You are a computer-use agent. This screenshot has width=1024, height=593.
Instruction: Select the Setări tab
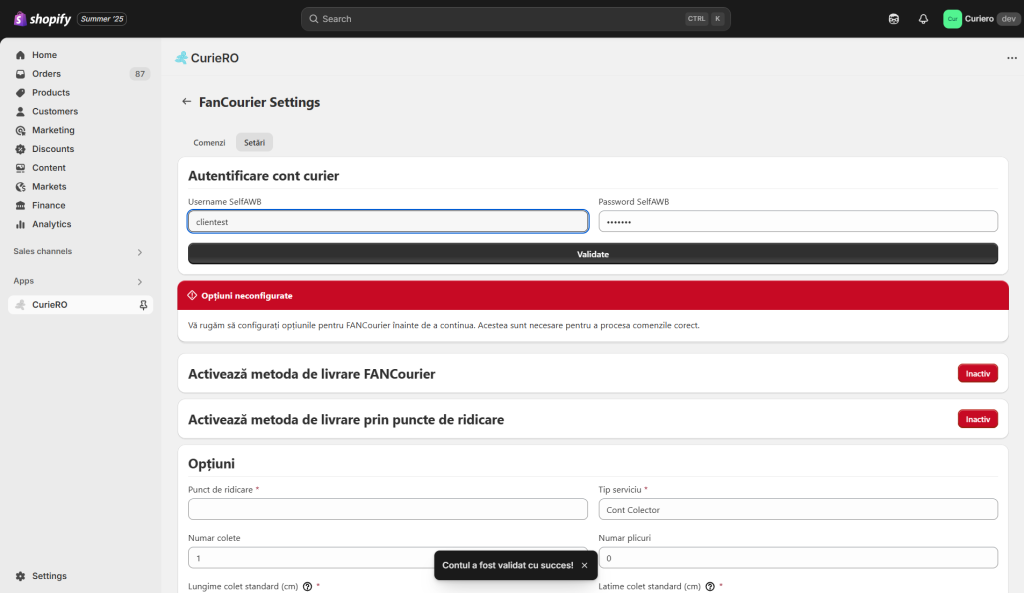tap(255, 142)
